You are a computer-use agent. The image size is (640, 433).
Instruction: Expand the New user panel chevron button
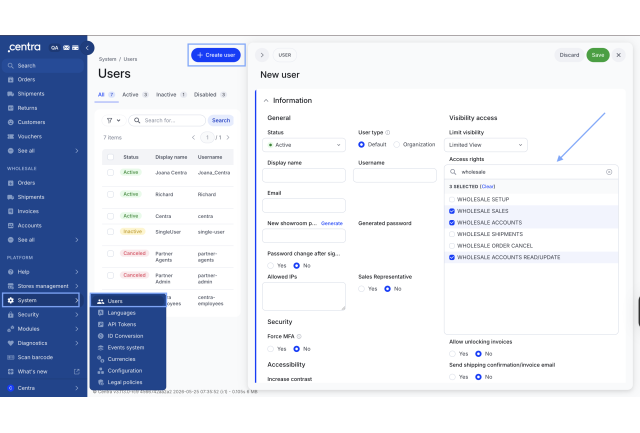(262, 55)
